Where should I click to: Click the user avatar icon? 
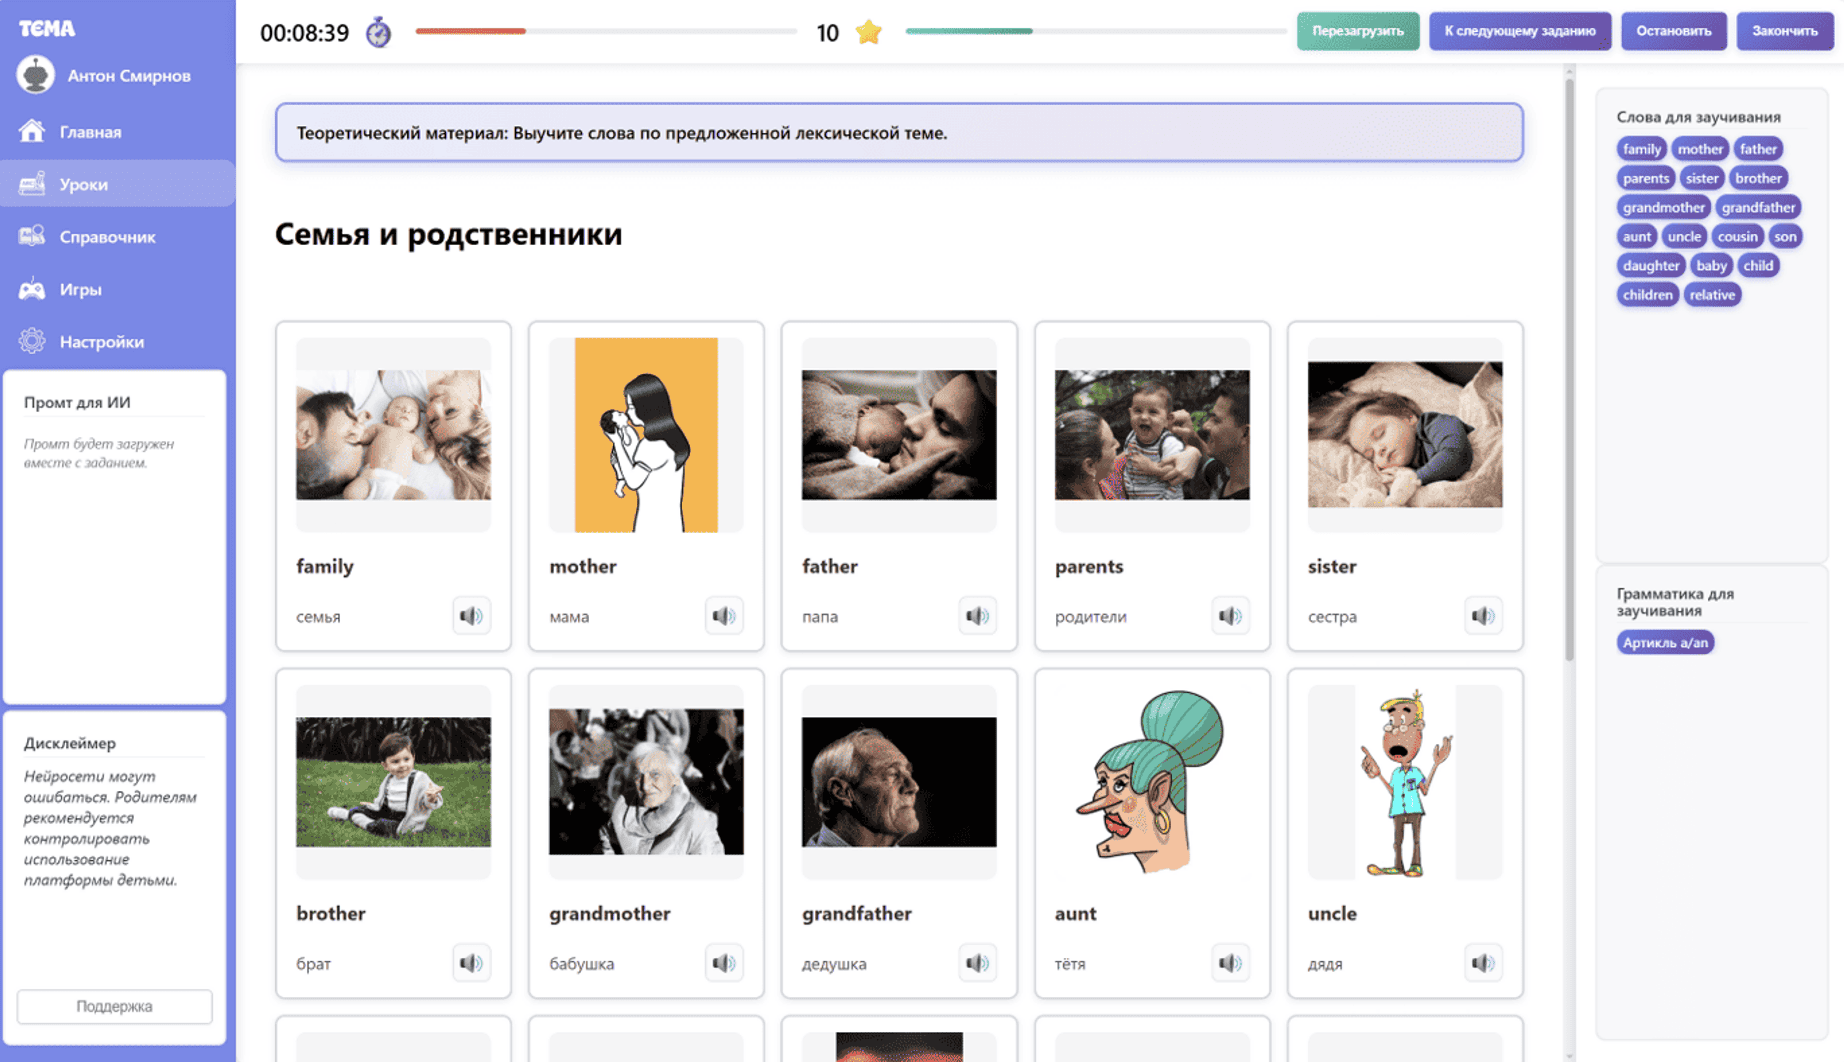pyautogui.click(x=35, y=75)
